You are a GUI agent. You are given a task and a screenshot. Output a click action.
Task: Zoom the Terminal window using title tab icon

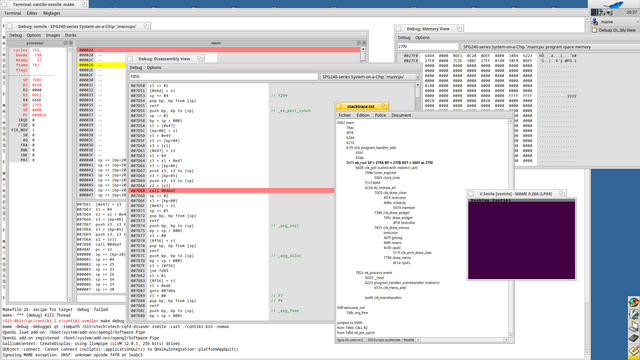(x=84, y=4)
